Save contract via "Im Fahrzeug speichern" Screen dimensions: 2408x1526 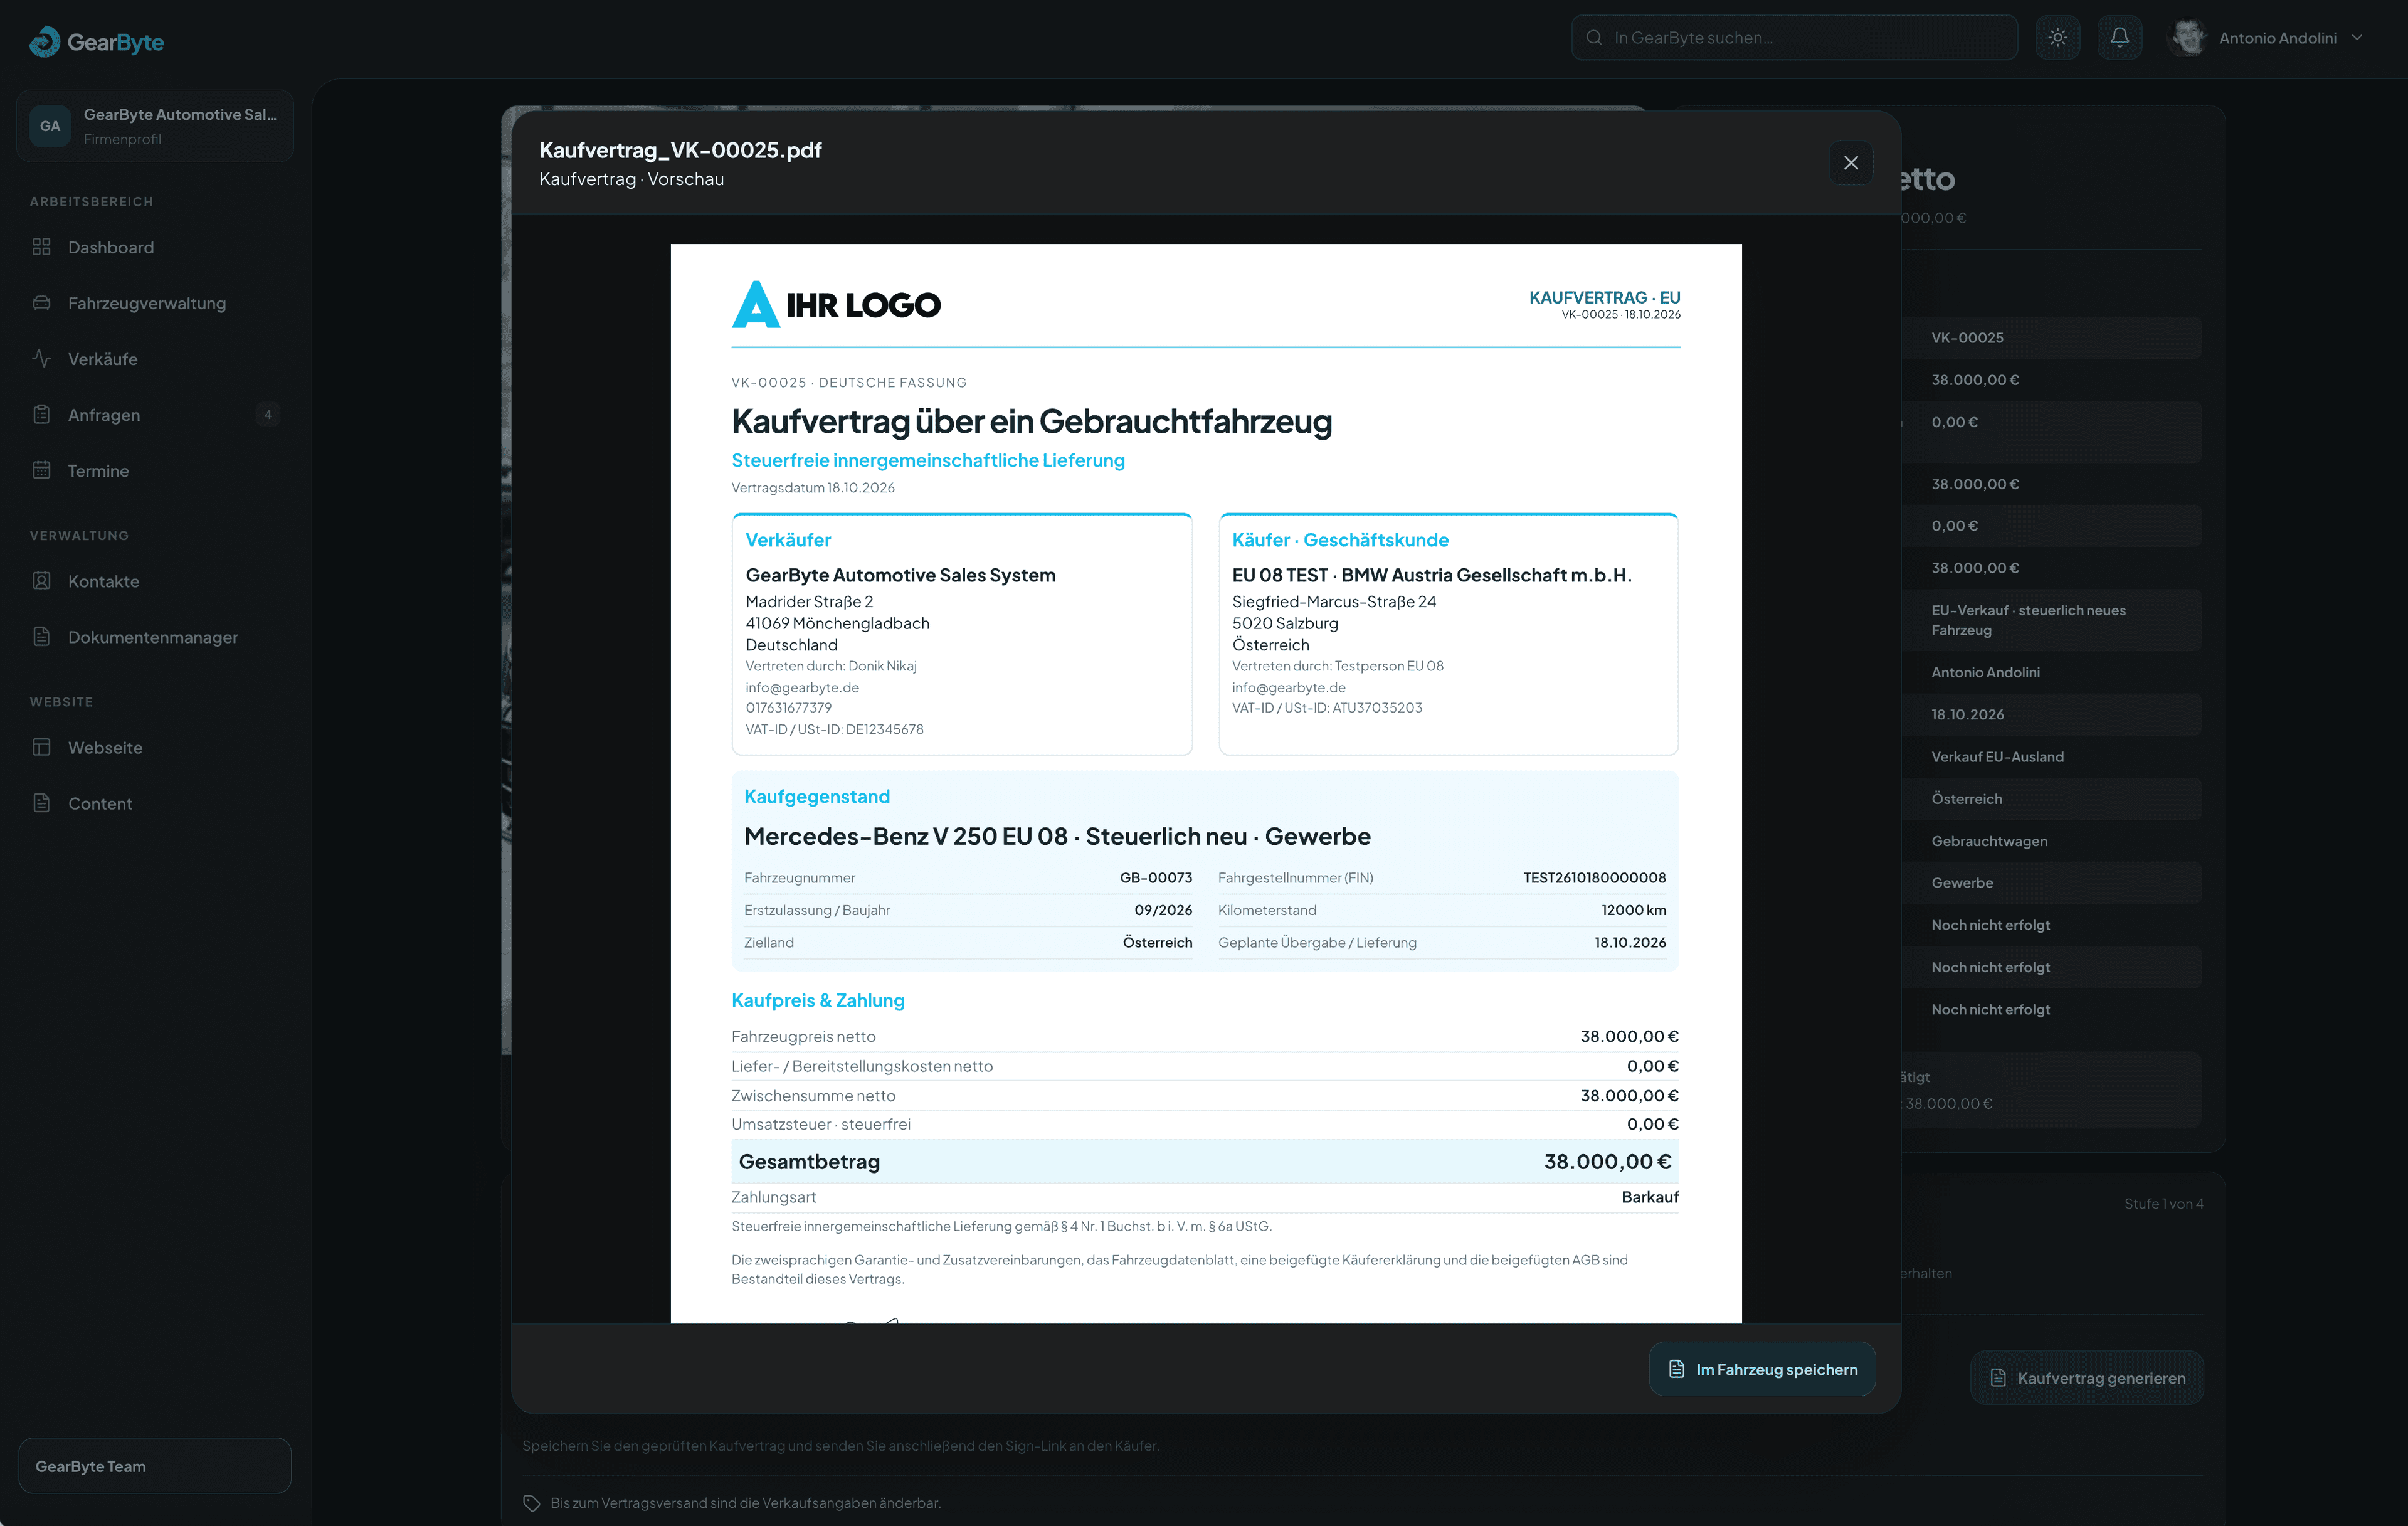(1761, 1369)
